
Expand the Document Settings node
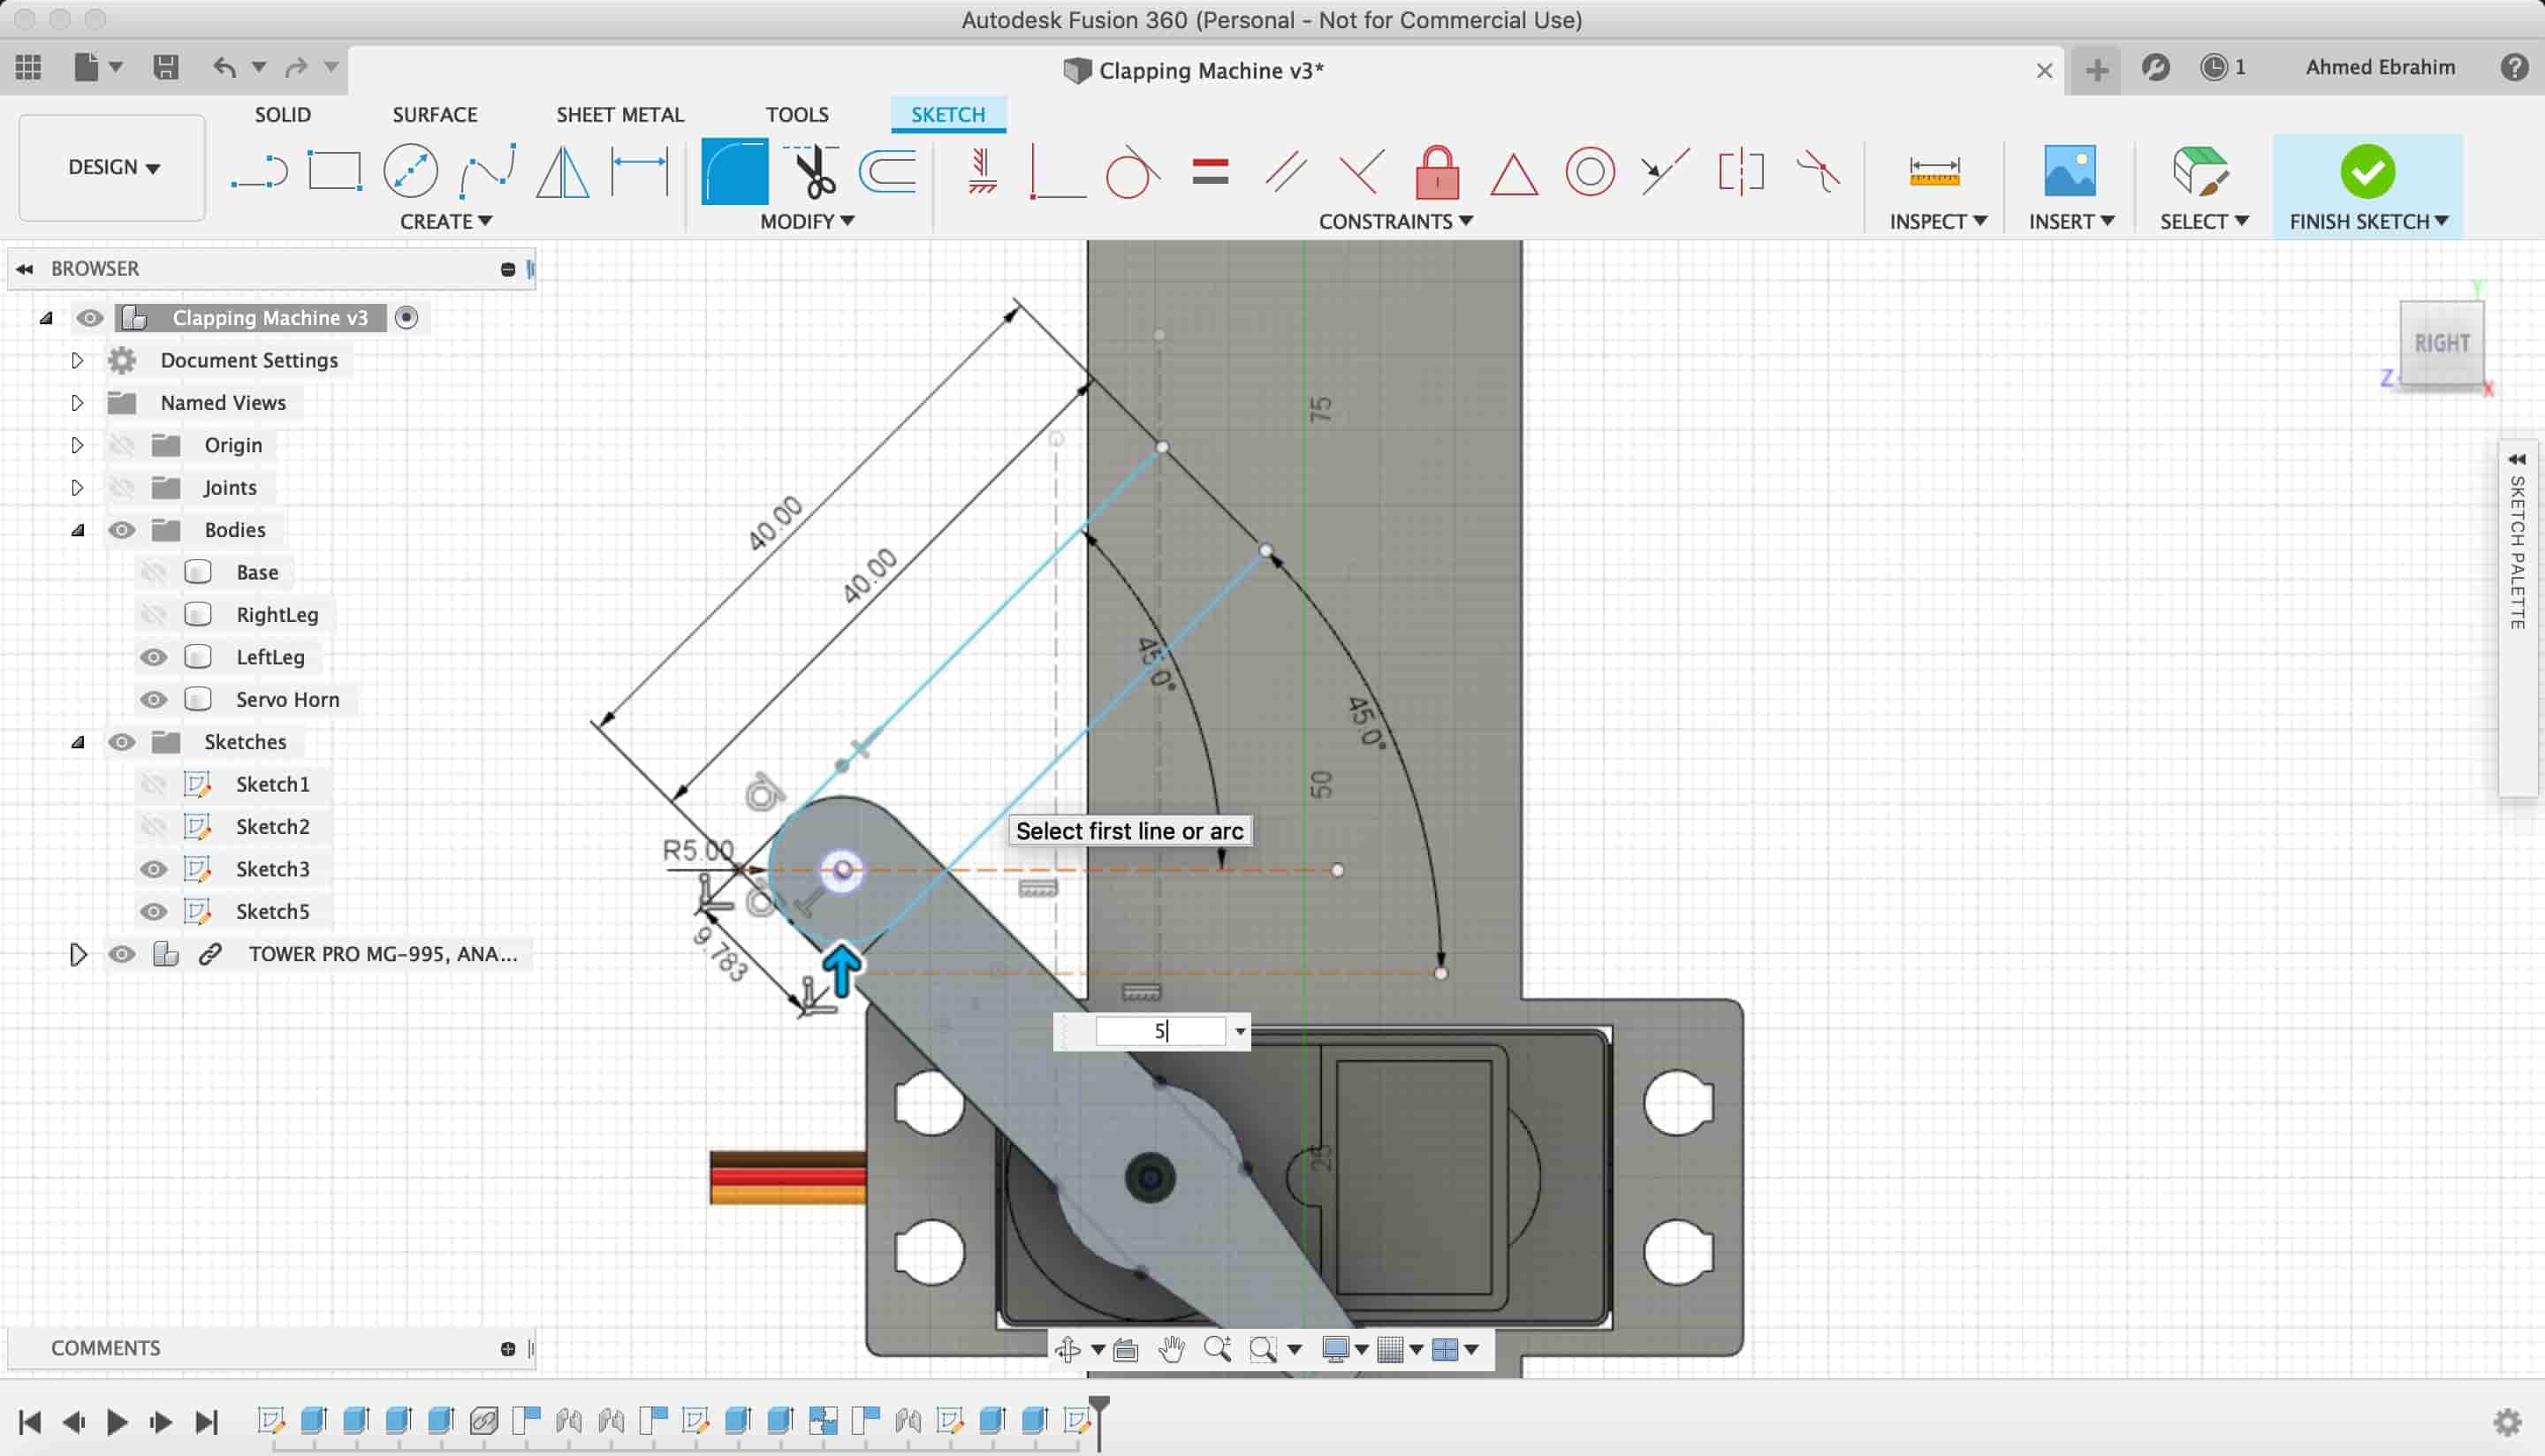coord(77,360)
